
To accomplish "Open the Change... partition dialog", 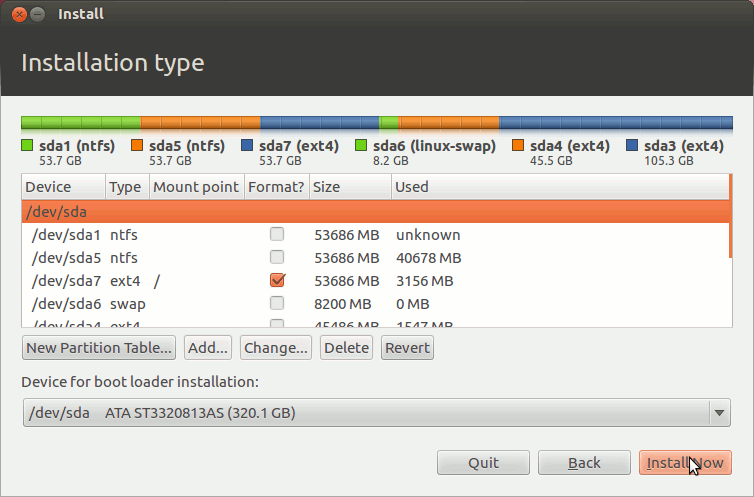I will (276, 348).
